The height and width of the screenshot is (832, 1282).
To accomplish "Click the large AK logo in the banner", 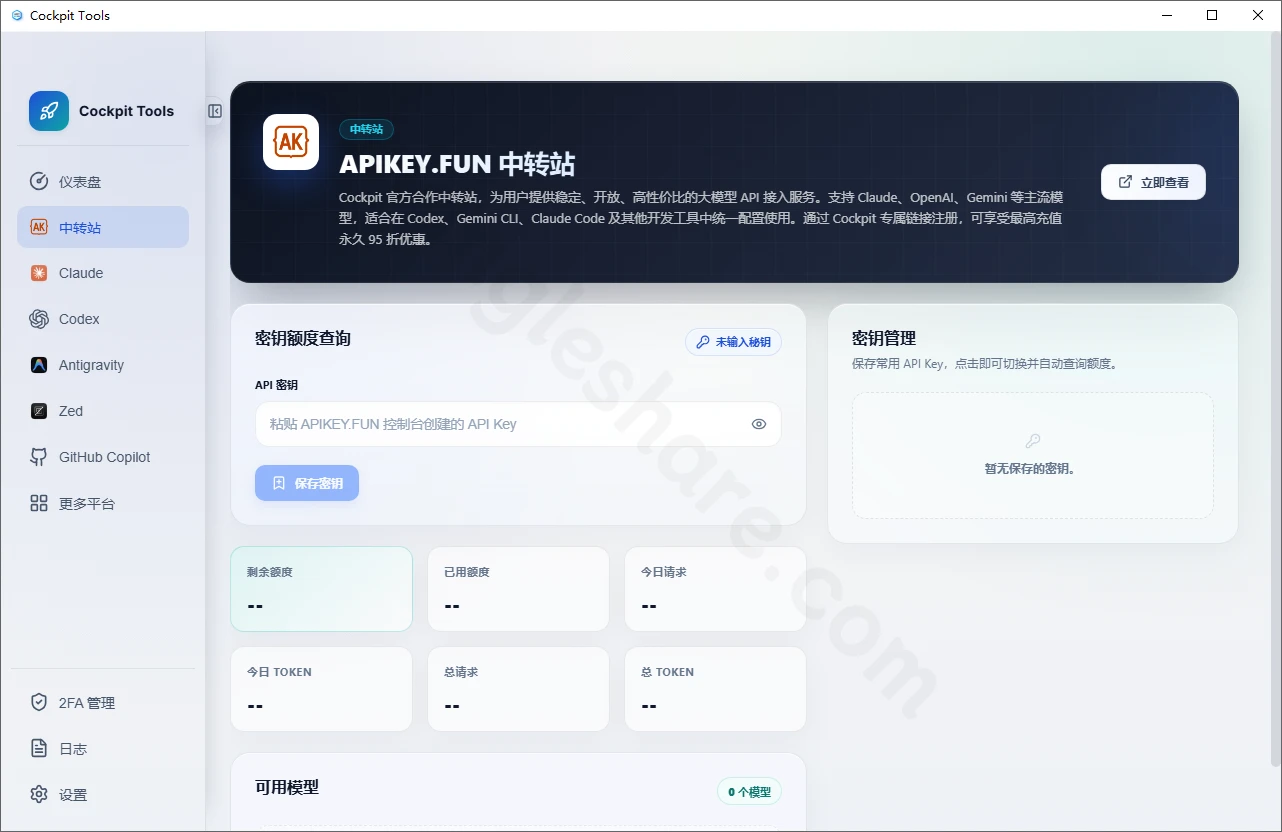I will point(291,142).
